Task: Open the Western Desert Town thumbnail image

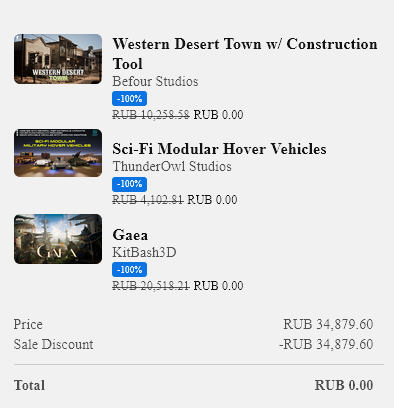Action: 58,59
